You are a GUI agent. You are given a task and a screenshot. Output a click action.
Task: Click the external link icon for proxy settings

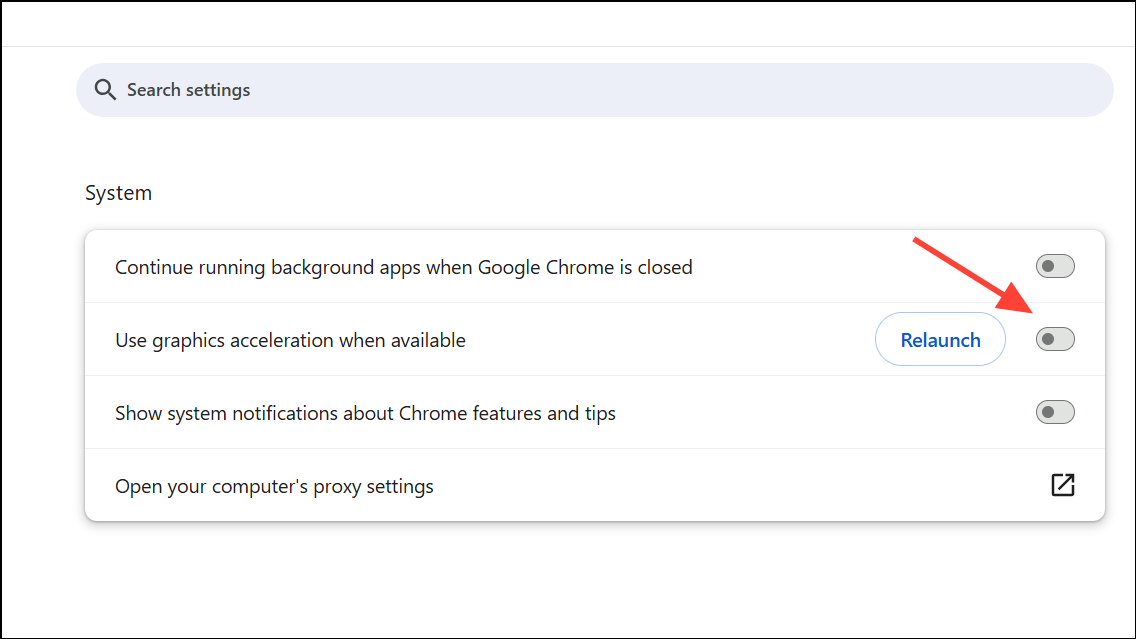pos(1063,485)
